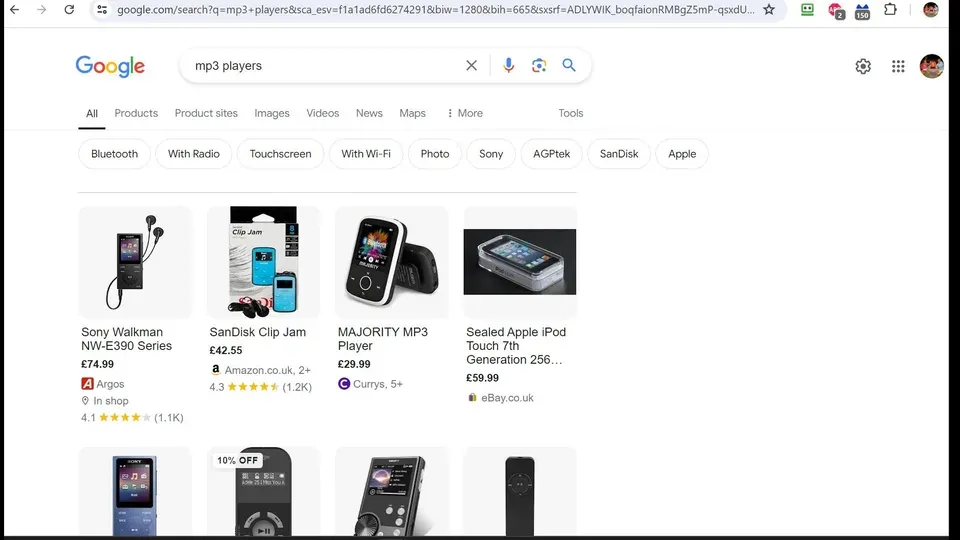
Task: Open the blue Sony player thumbnail
Action: [x=135, y=493]
